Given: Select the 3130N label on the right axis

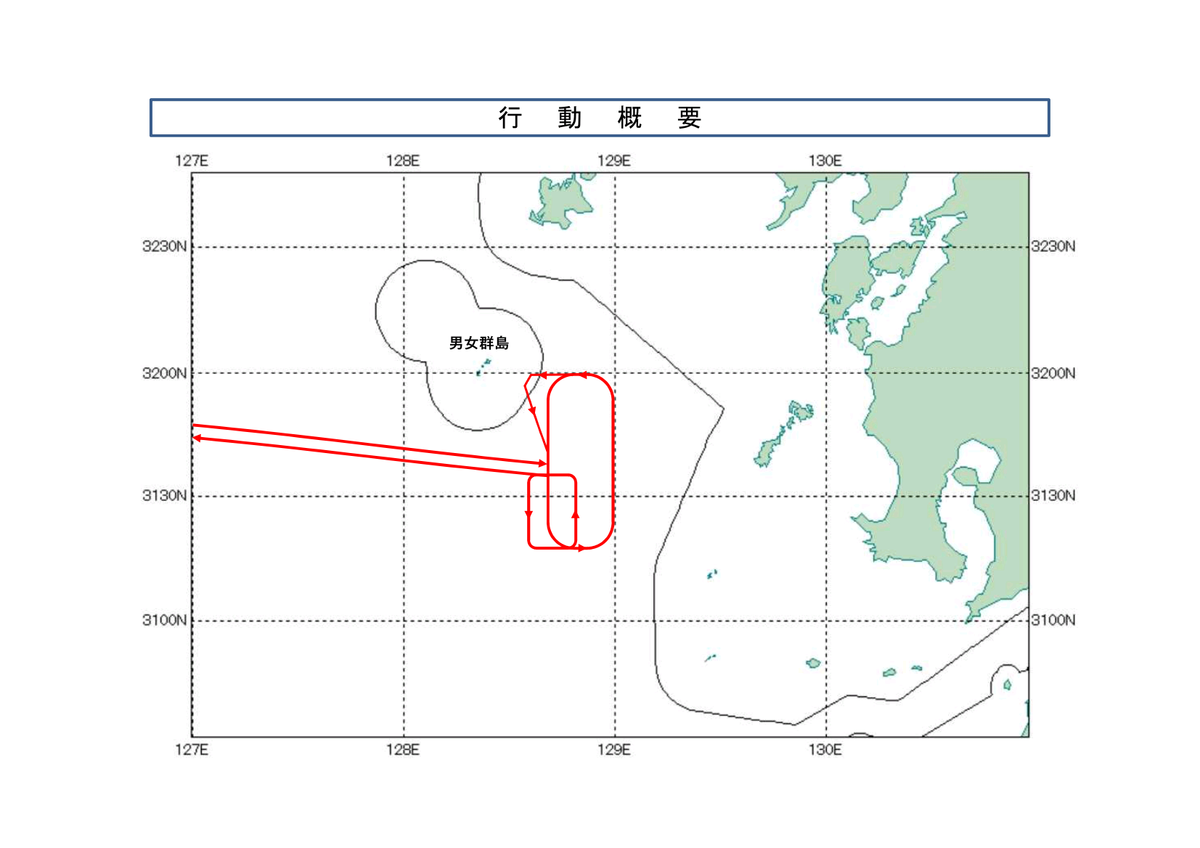Looking at the screenshot, I should pyautogui.click(x=1053, y=496).
